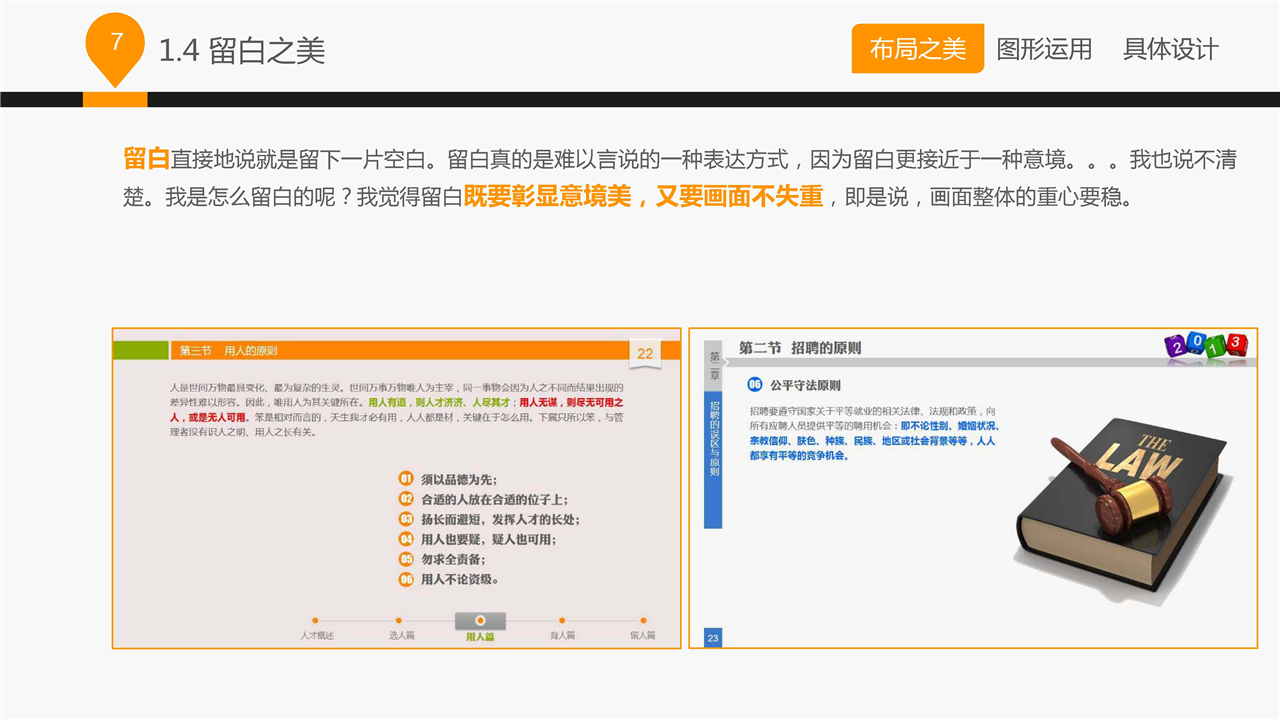Click the orange 03 bullet icon
1280x720 pixels.
[x=406, y=519]
